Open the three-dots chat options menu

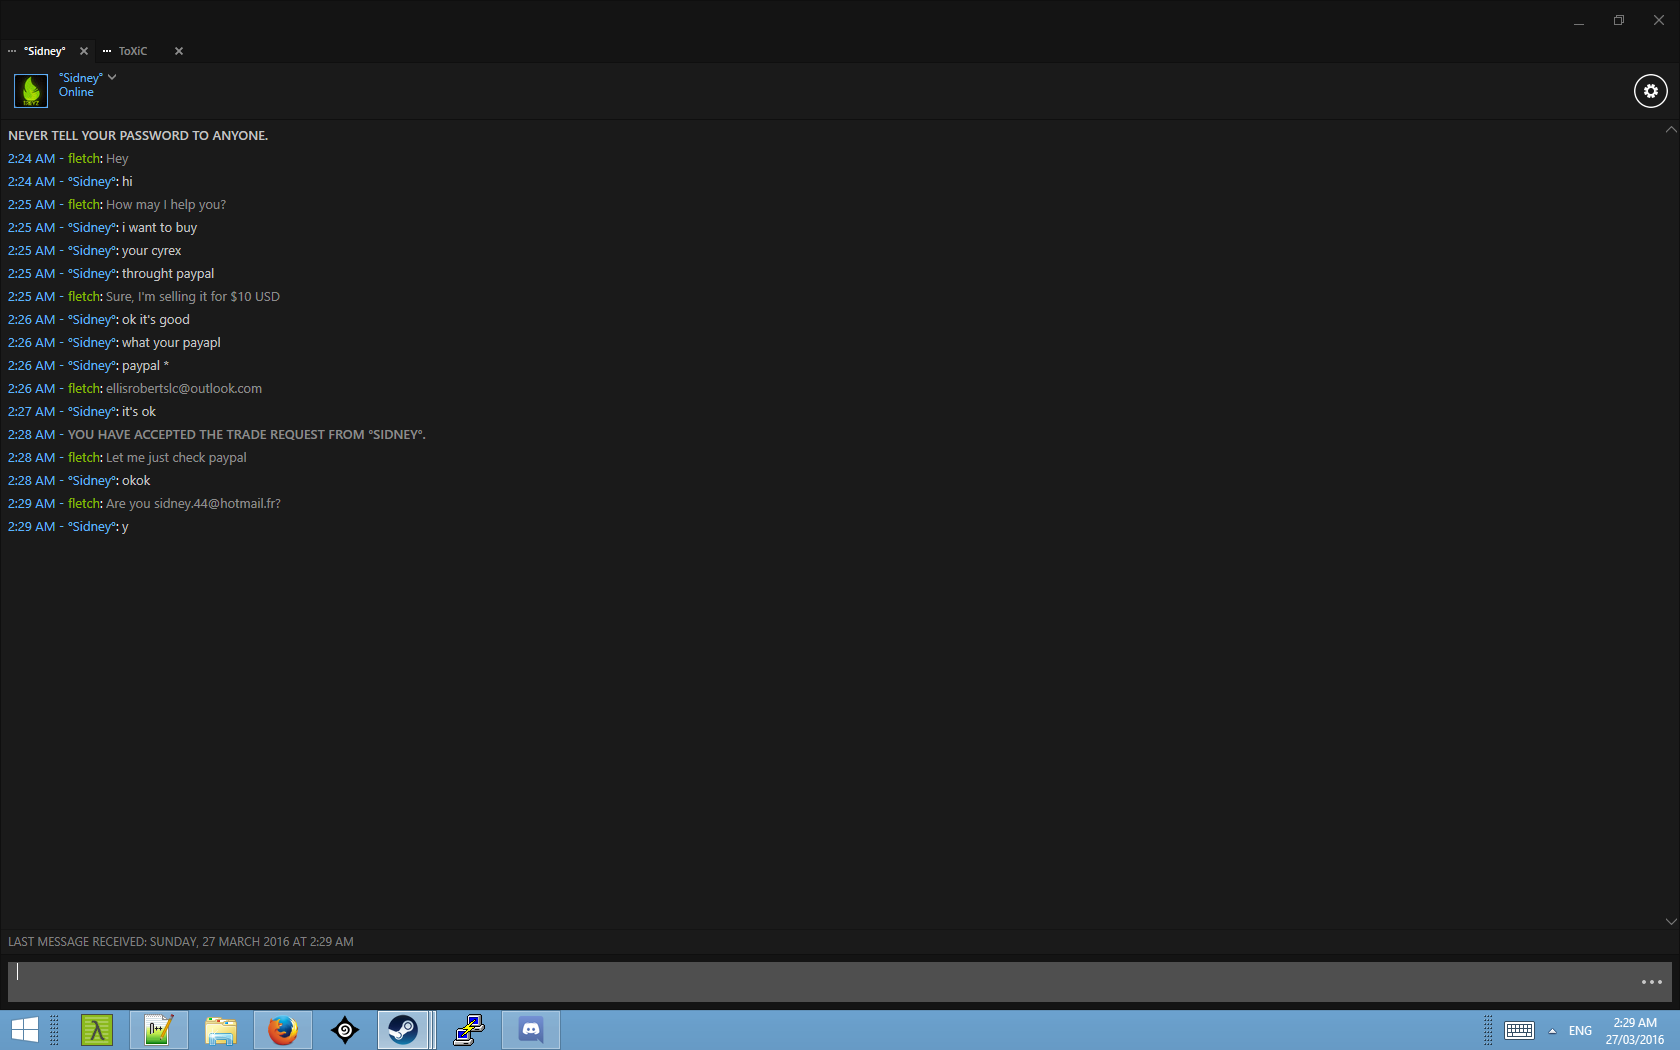pos(1651,982)
